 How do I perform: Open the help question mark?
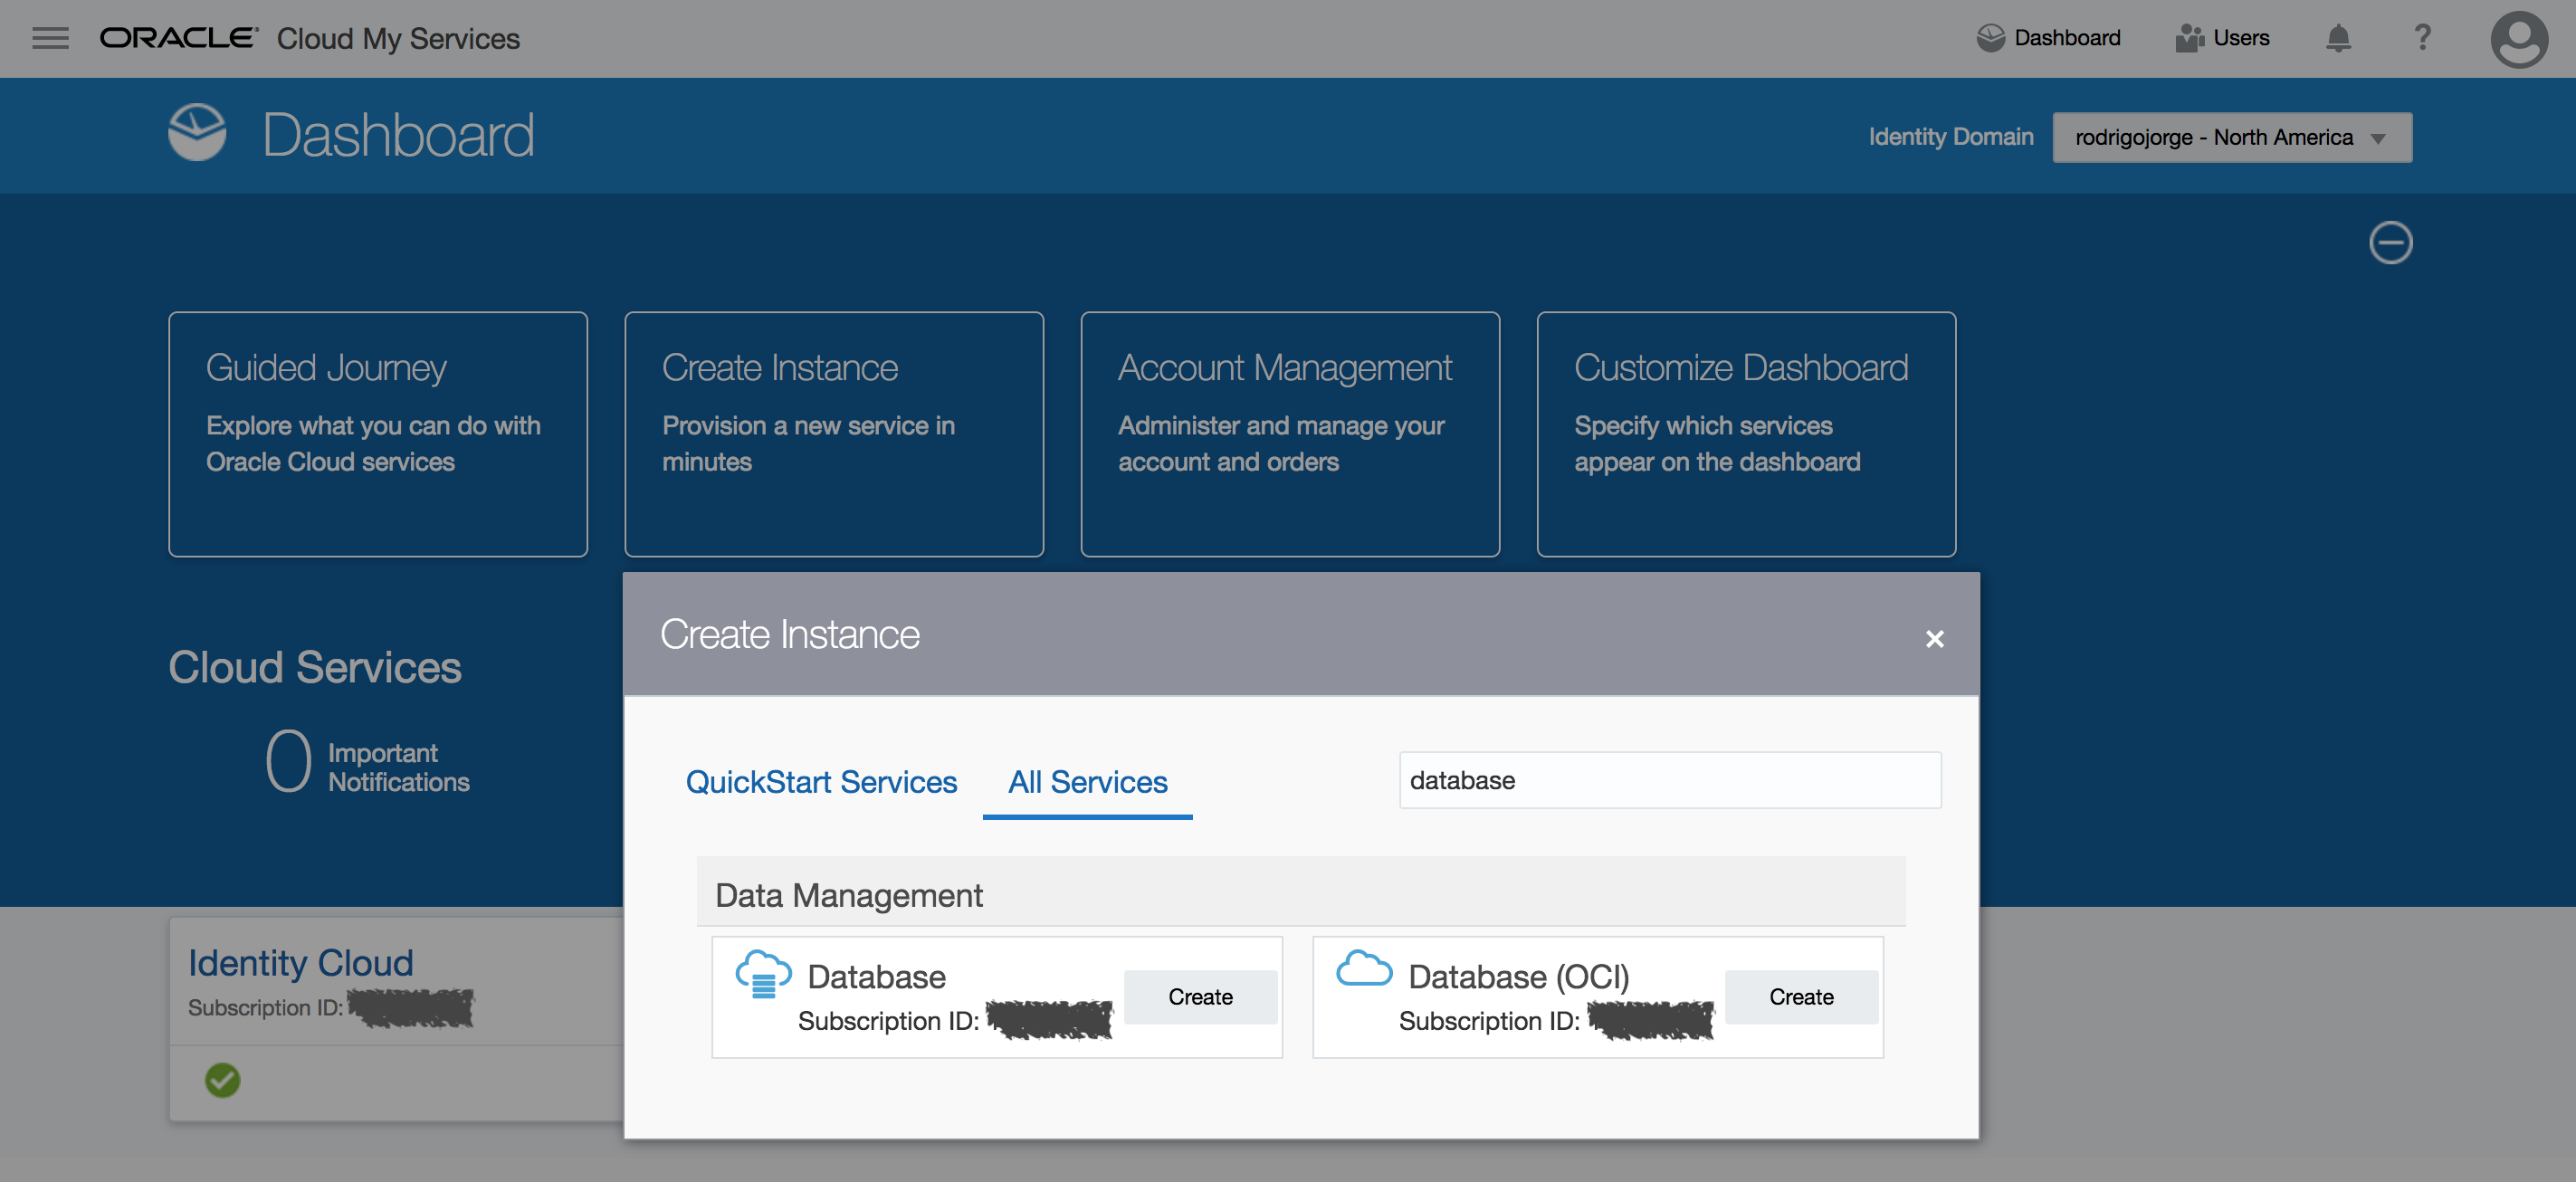[2422, 38]
